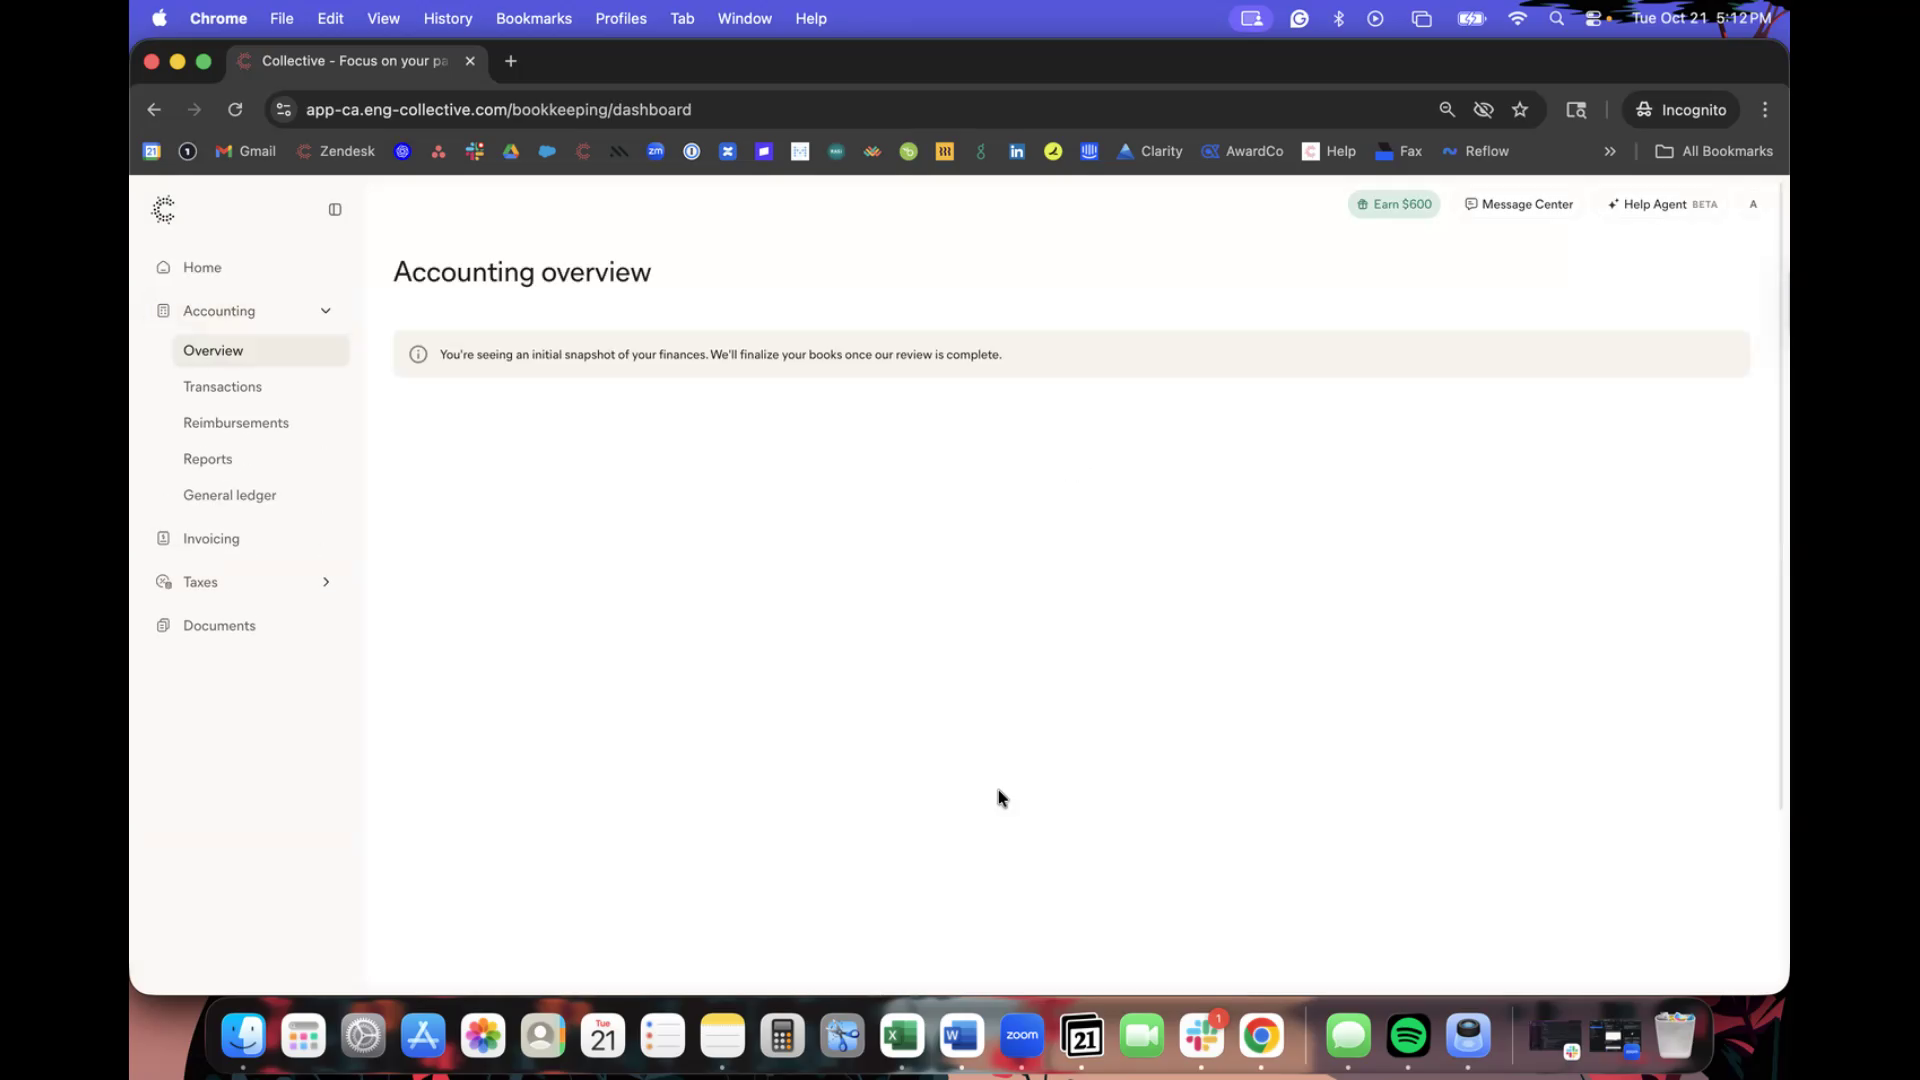Click the Earn $600 referral button
This screenshot has height=1080, width=1920.
coord(1394,204)
